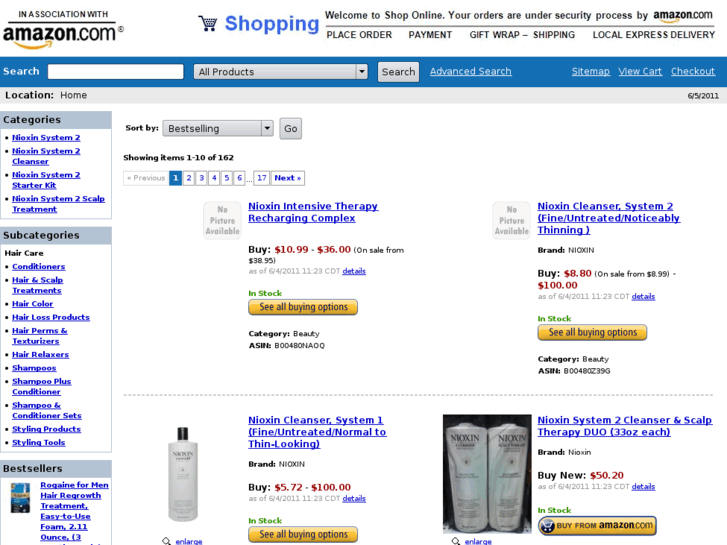
Task: Click the Rogaine for Men bestseller thumbnail
Action: pyautogui.click(x=20, y=497)
